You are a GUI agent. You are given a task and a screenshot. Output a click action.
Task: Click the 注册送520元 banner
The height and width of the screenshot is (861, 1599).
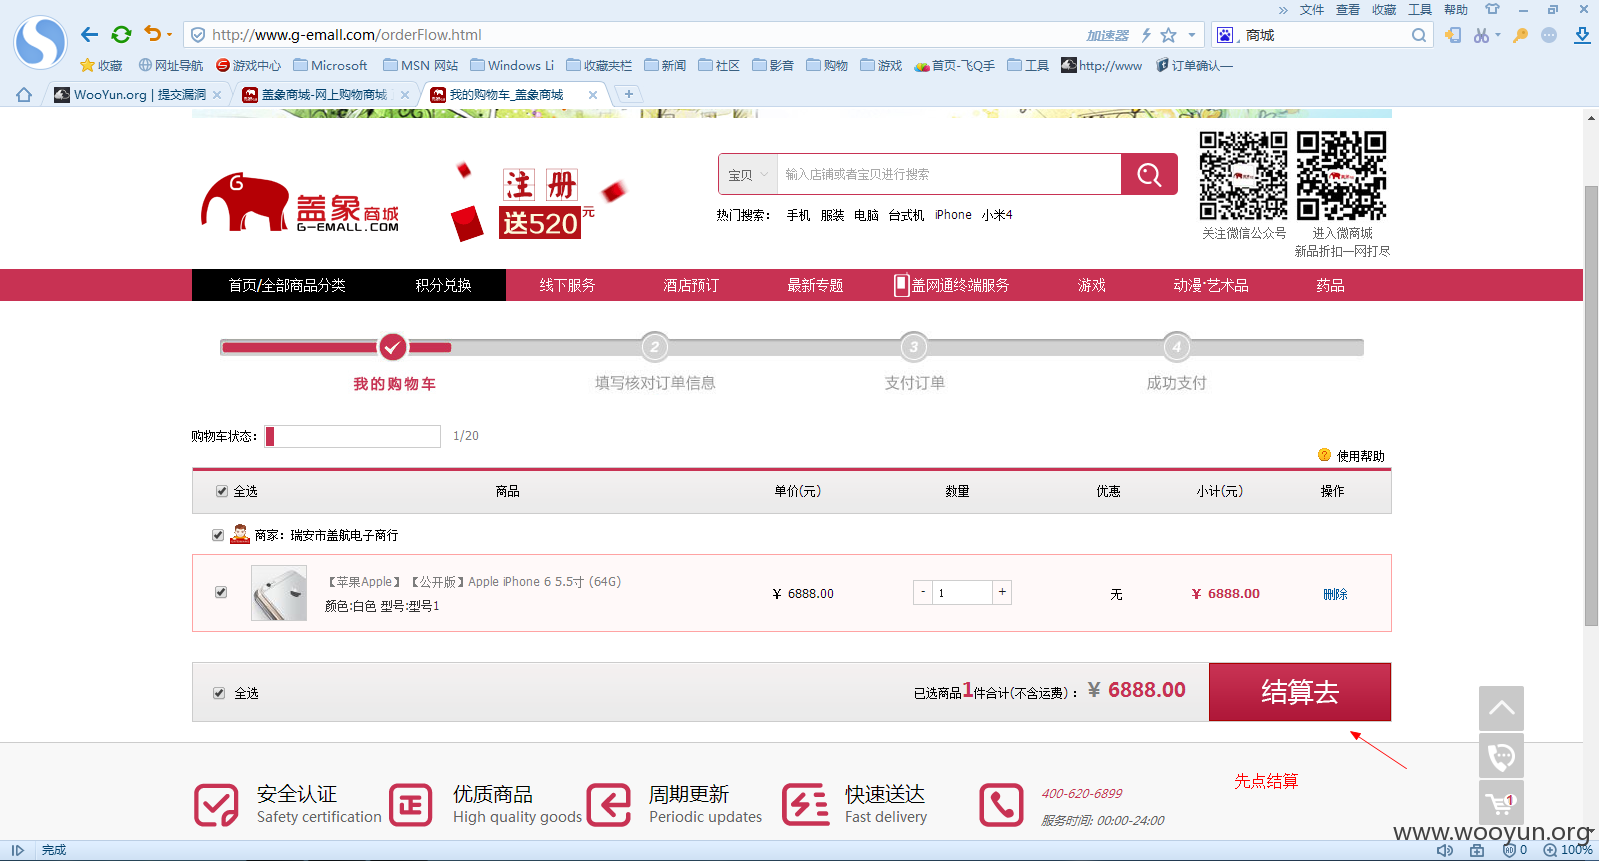[x=540, y=203]
